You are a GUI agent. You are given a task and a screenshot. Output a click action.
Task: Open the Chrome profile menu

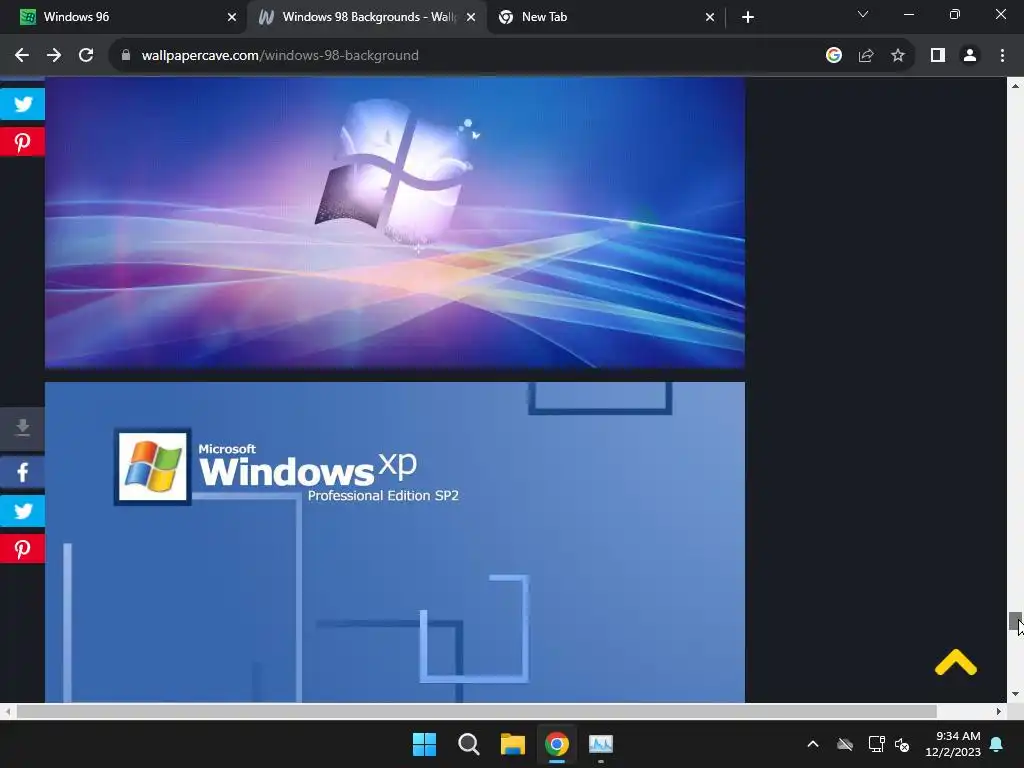click(x=970, y=56)
